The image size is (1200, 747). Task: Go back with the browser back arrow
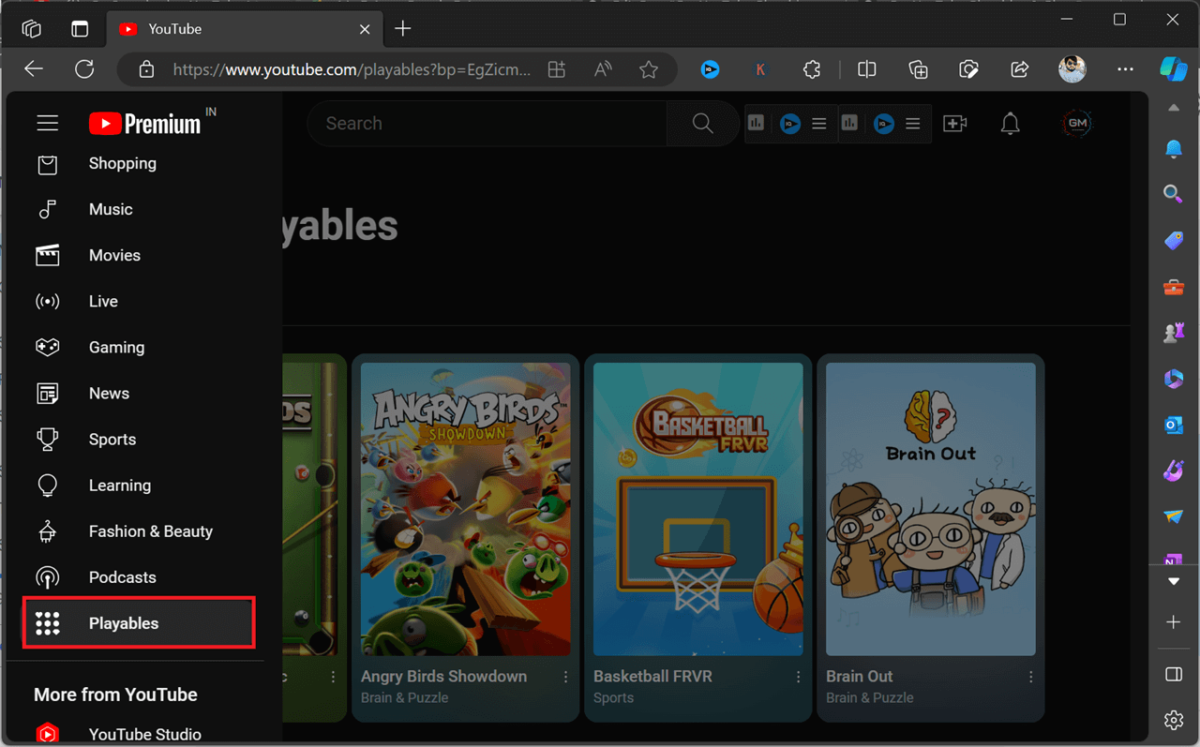coord(34,69)
